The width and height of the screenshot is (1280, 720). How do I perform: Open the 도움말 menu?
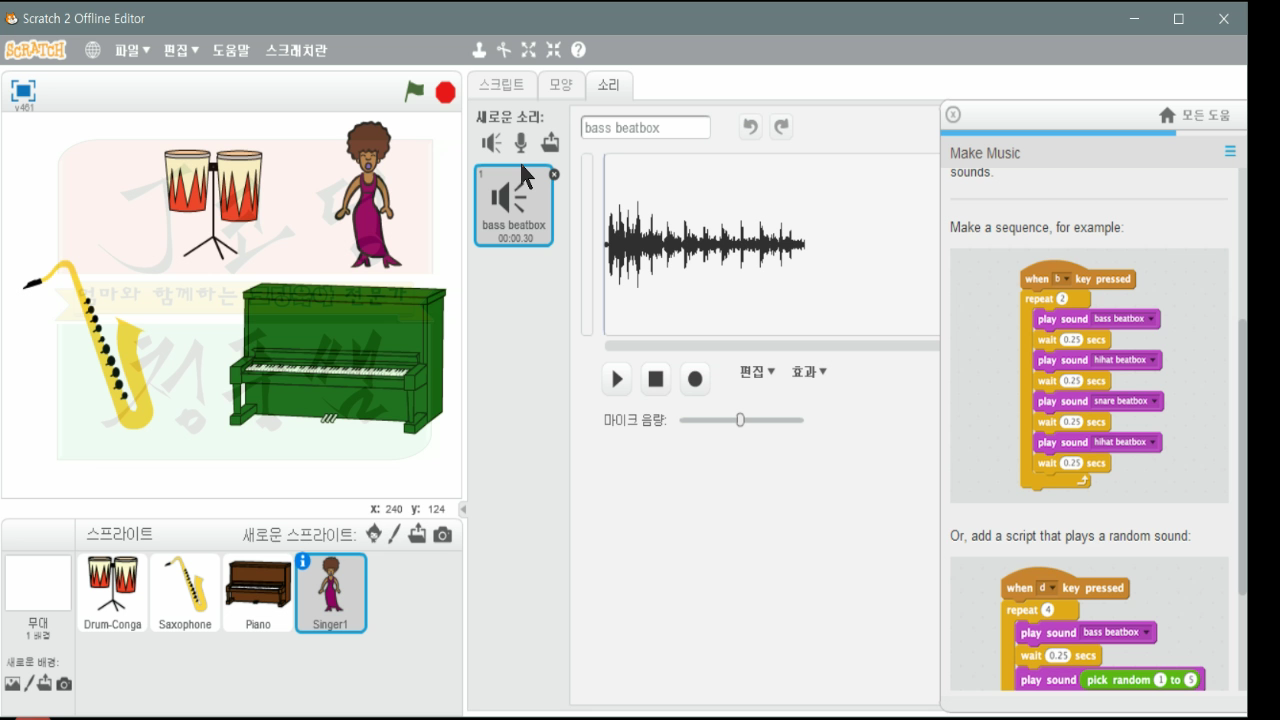pos(231,50)
